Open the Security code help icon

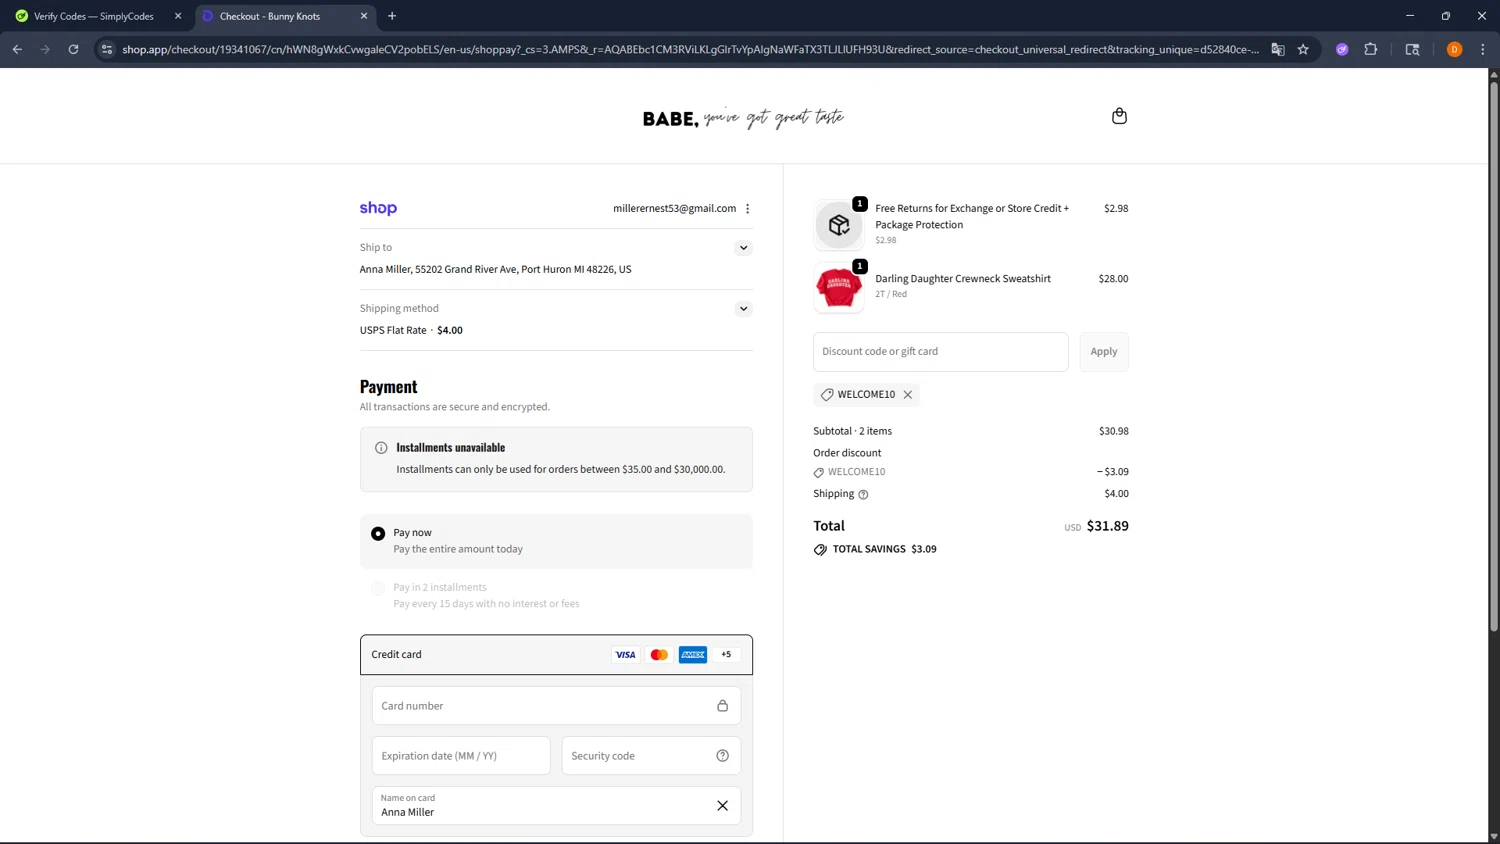(x=722, y=756)
